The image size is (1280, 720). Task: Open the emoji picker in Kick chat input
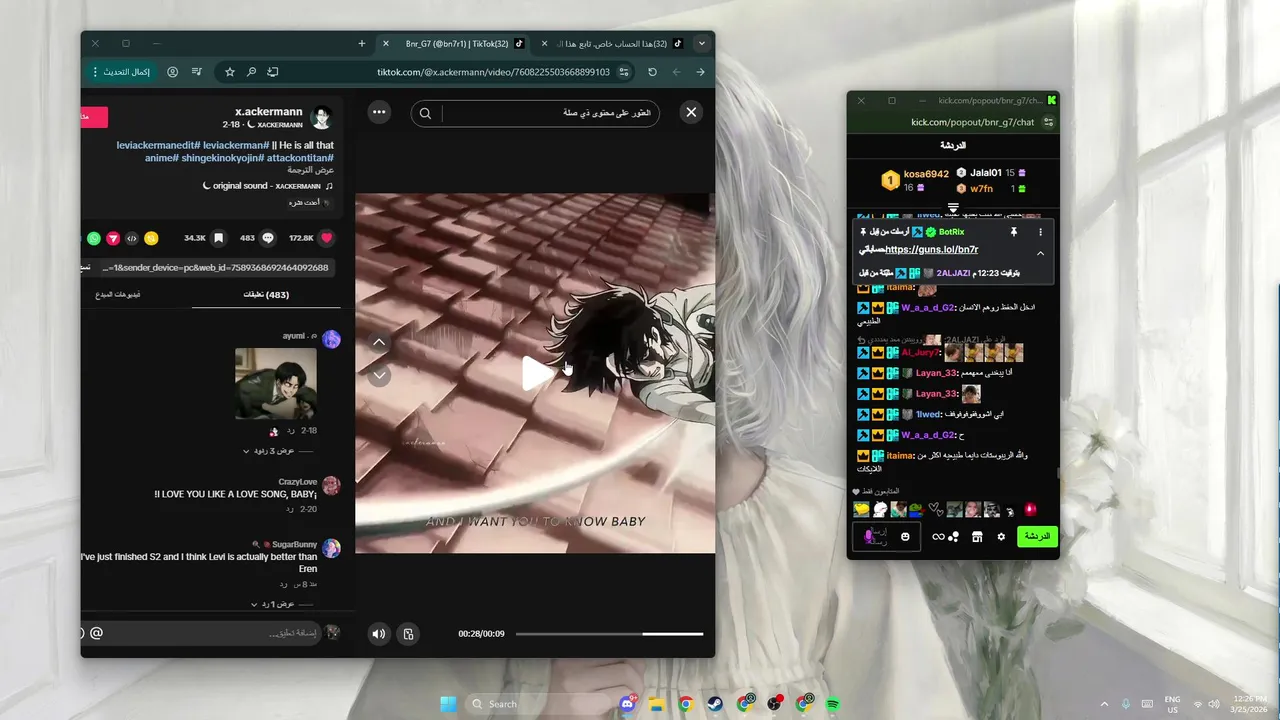[x=905, y=537]
